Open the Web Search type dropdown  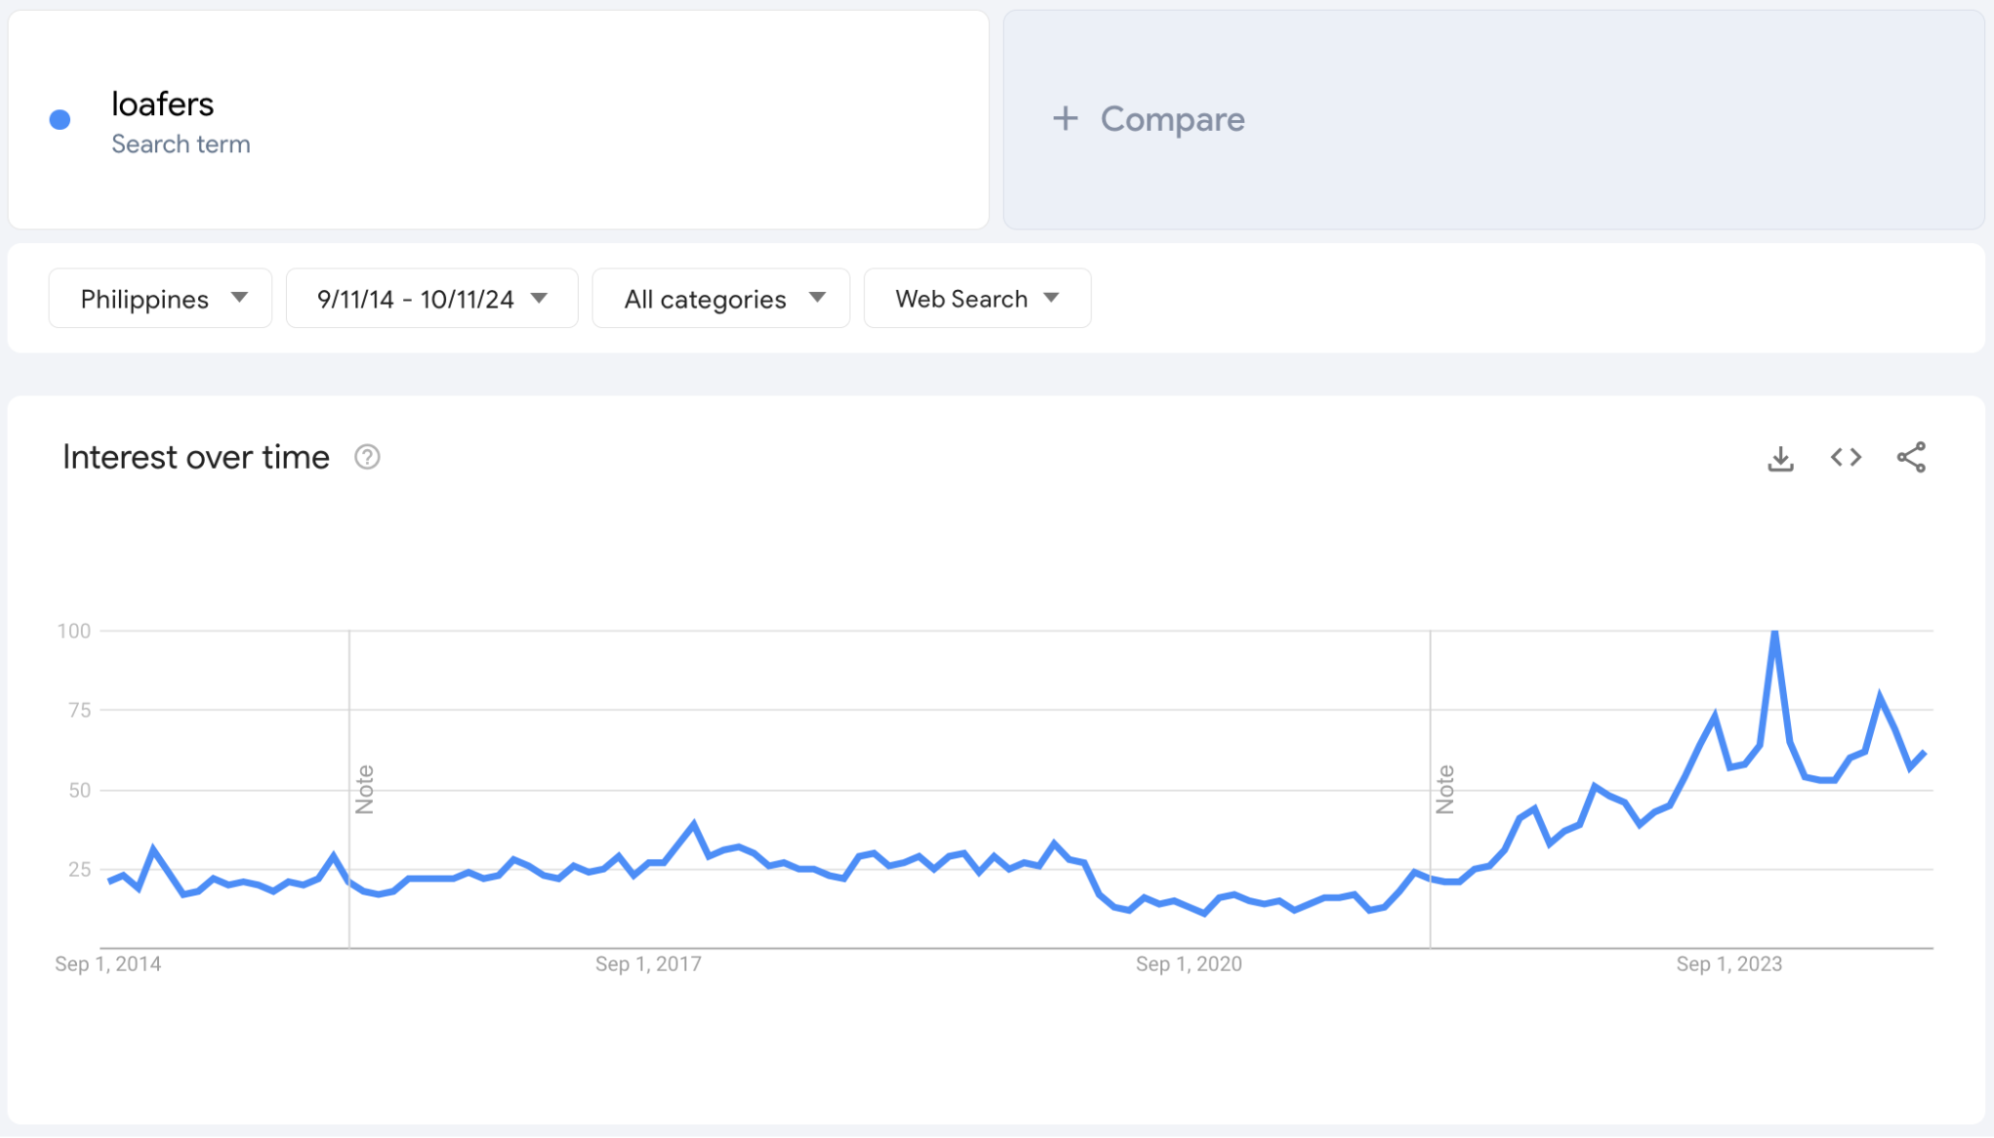(x=977, y=298)
